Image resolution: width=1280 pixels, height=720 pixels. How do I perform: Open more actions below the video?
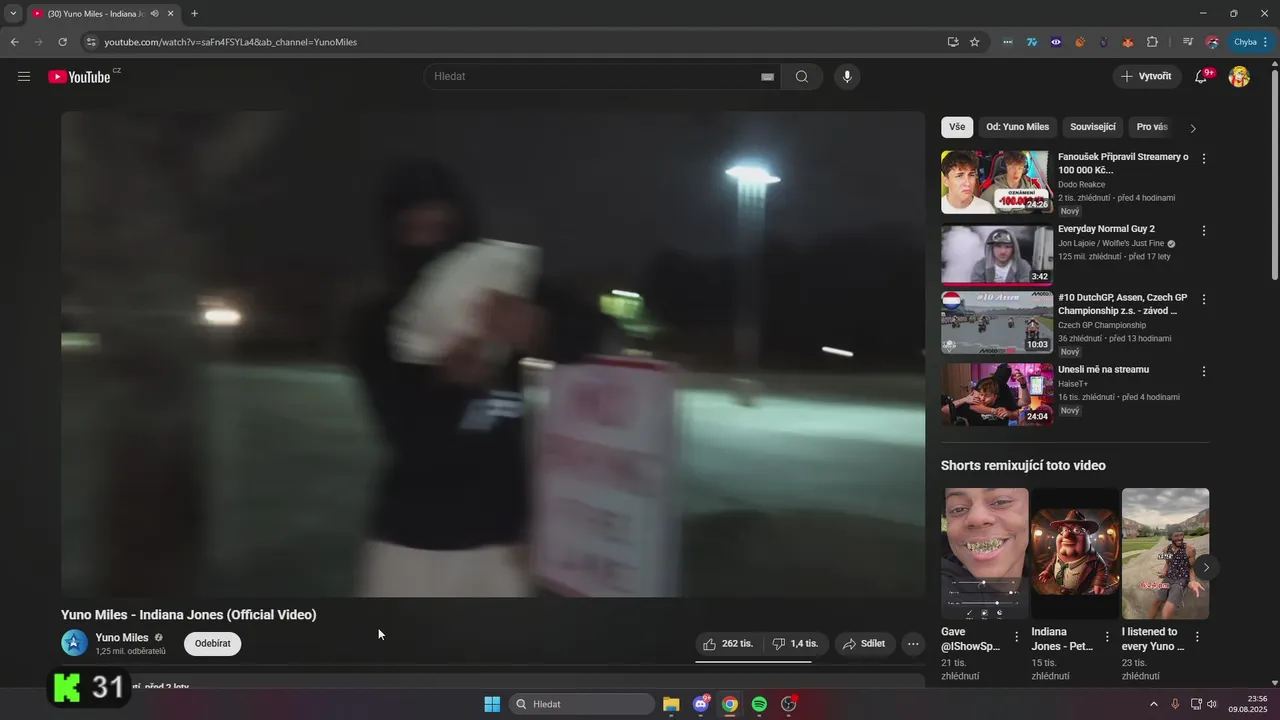tap(913, 644)
